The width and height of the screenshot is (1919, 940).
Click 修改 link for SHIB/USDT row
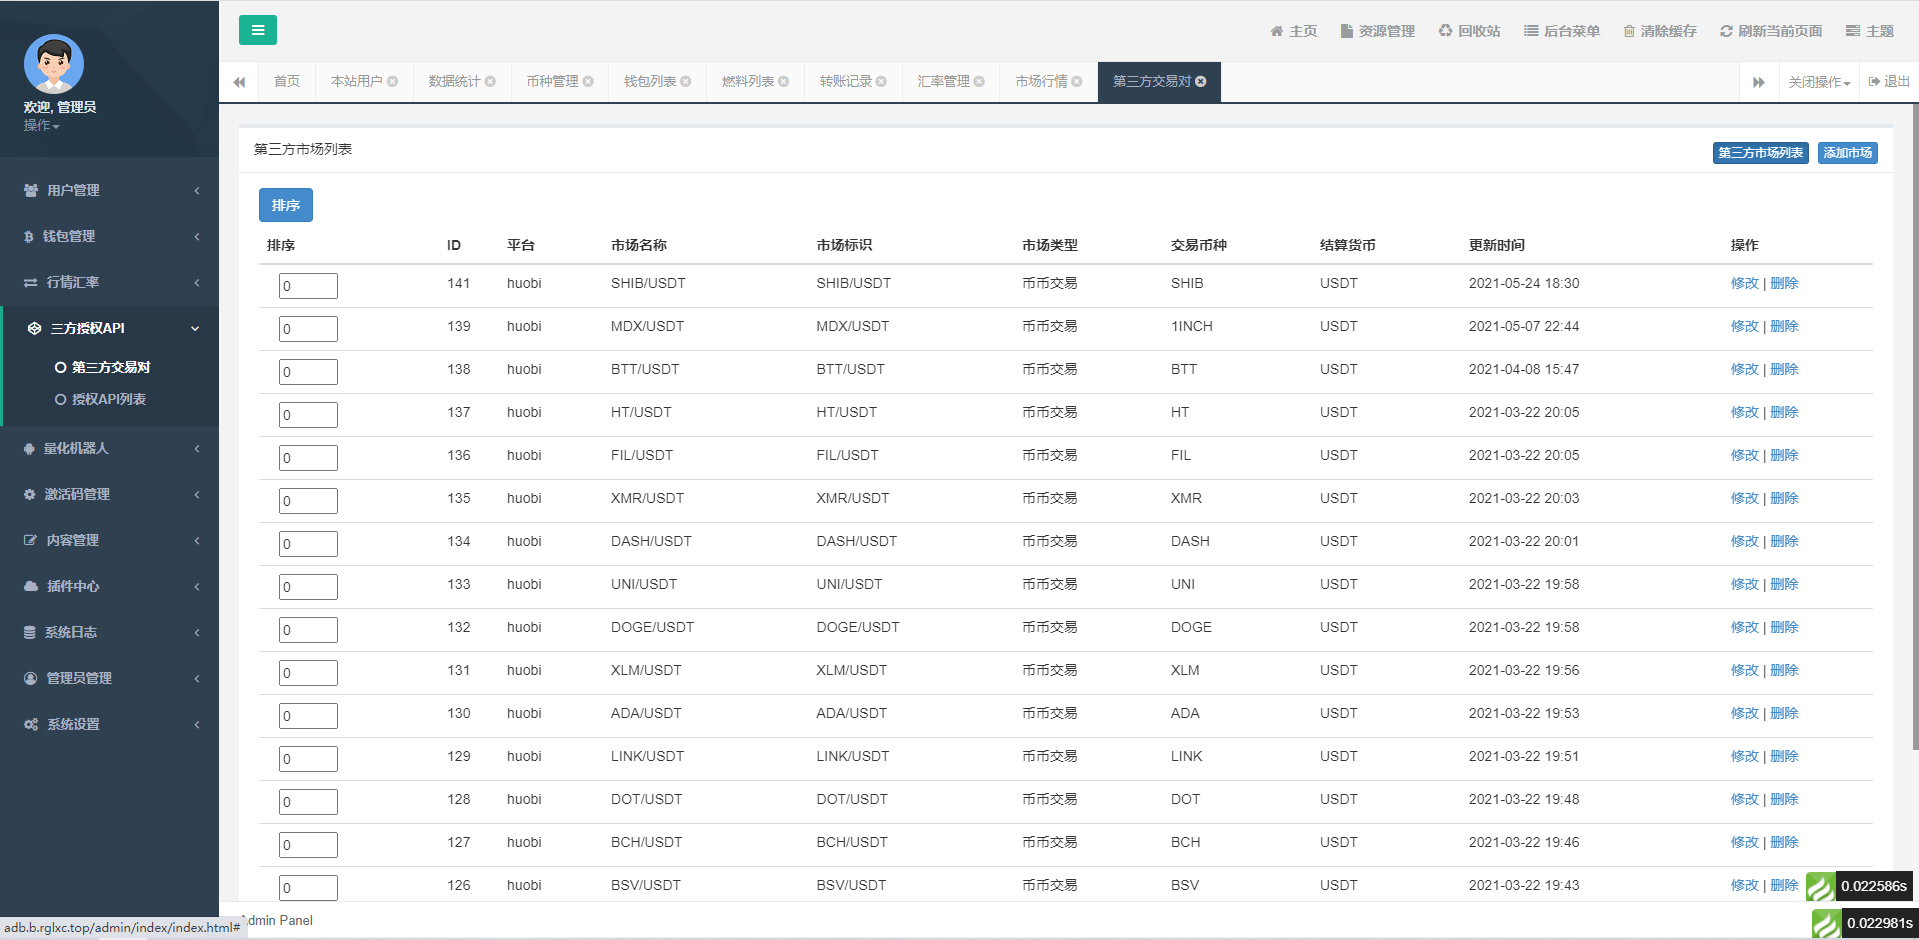1744,283
